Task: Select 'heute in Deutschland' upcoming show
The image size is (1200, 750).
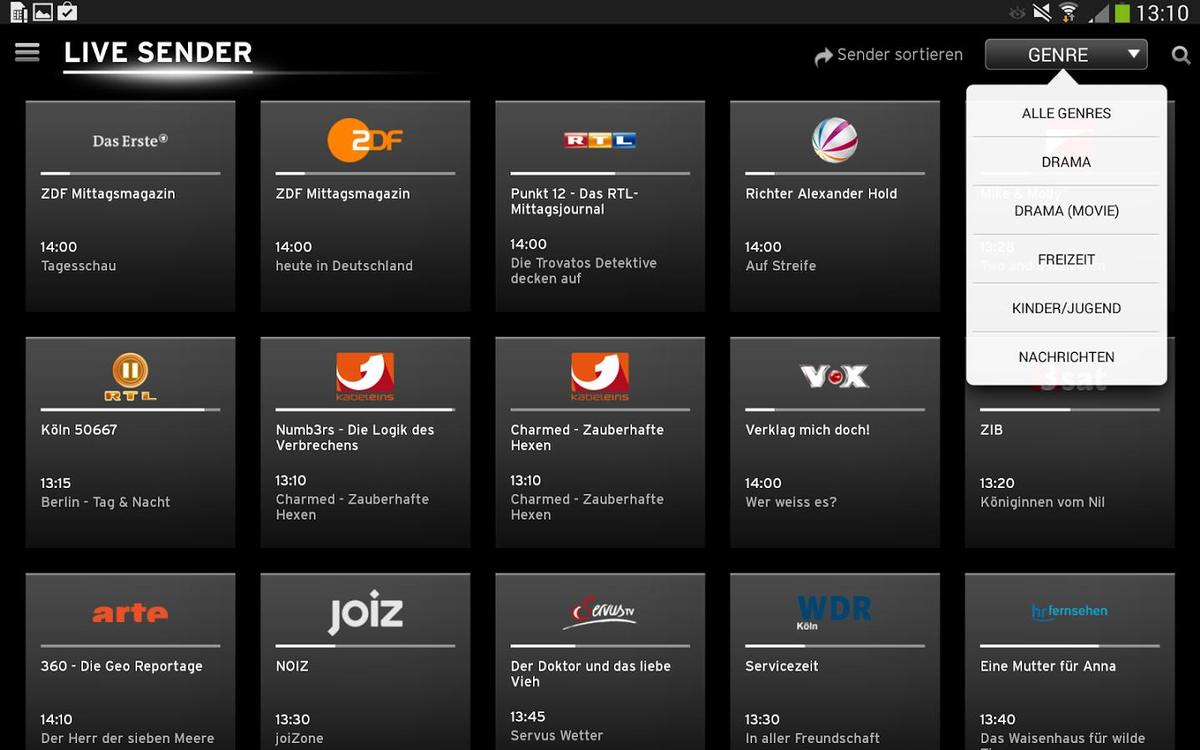Action: point(344,266)
